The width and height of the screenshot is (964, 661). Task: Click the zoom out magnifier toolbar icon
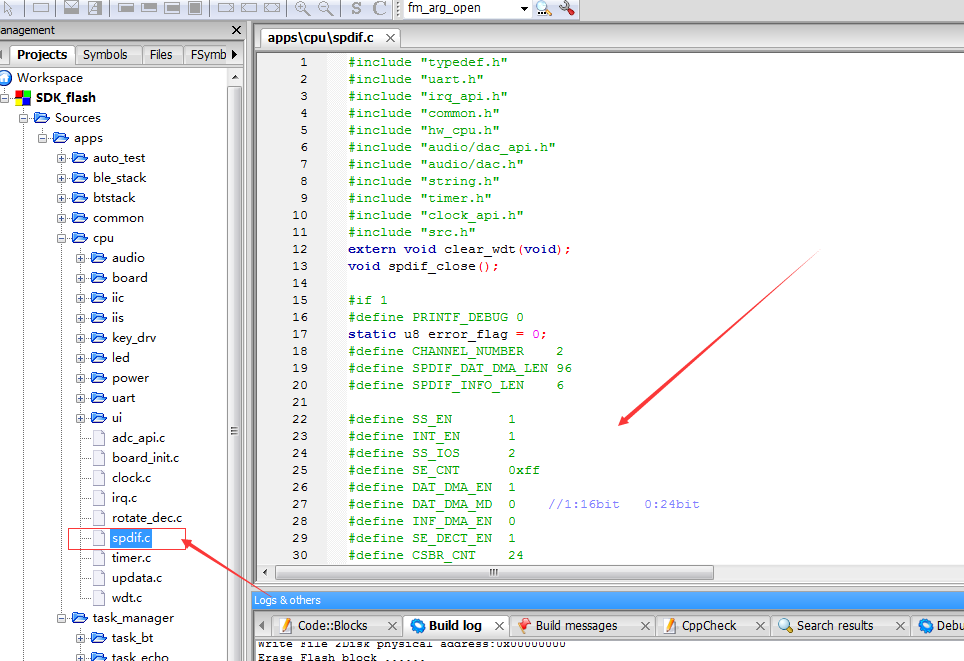pyautogui.click(x=326, y=8)
